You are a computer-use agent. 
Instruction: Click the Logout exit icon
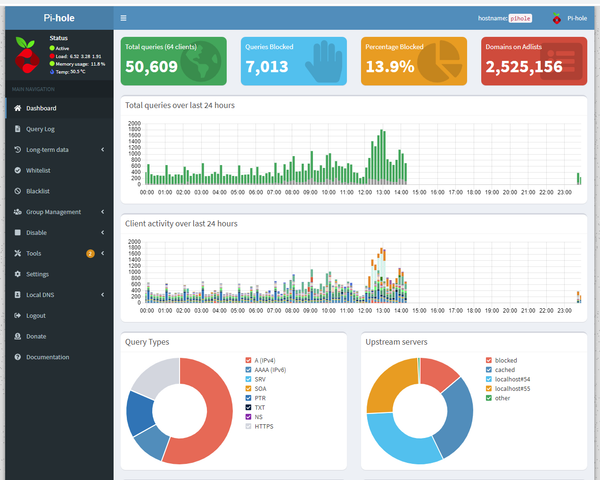click(18, 315)
